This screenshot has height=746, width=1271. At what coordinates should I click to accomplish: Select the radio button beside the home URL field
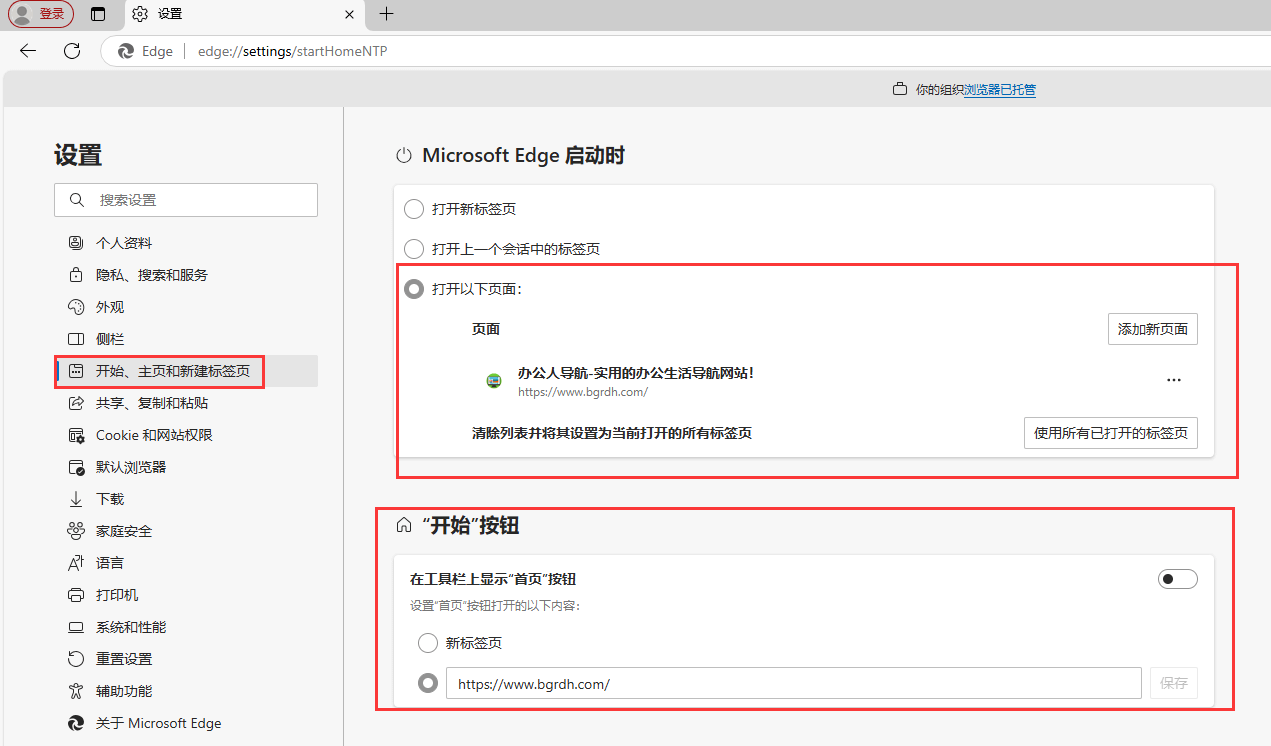tap(428, 683)
